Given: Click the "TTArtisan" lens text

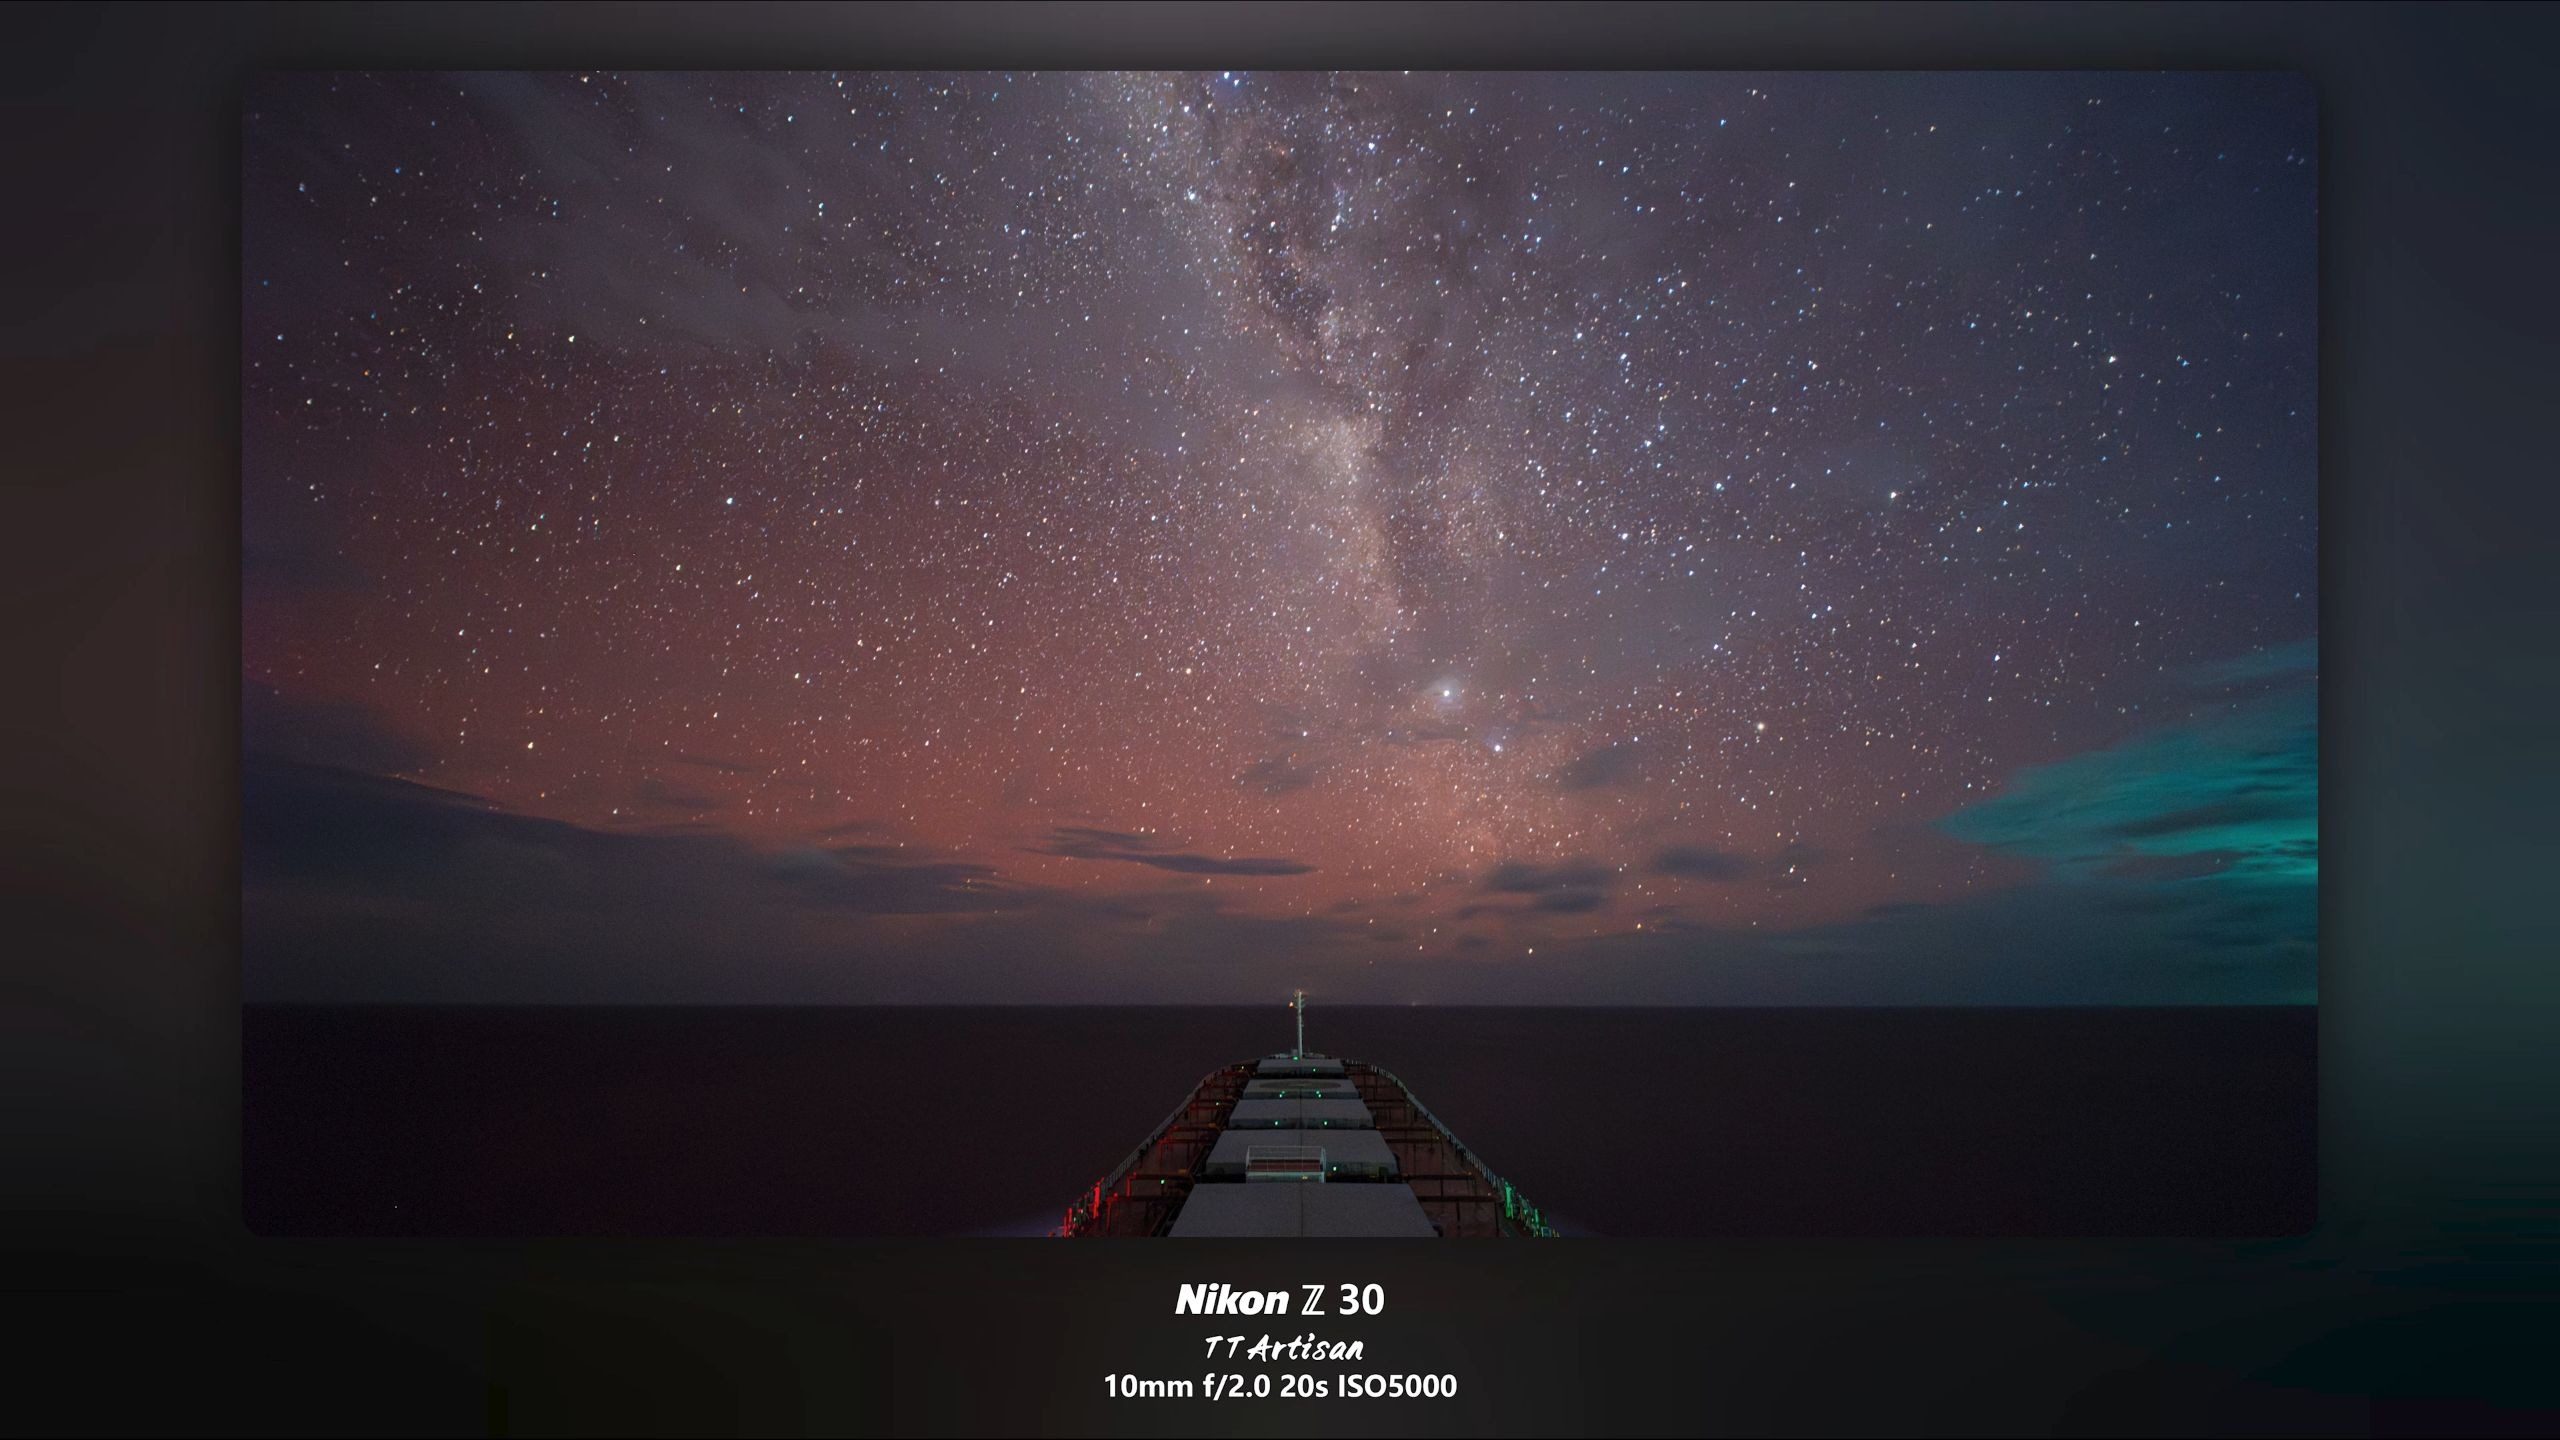Looking at the screenshot, I should click(1282, 1350).
